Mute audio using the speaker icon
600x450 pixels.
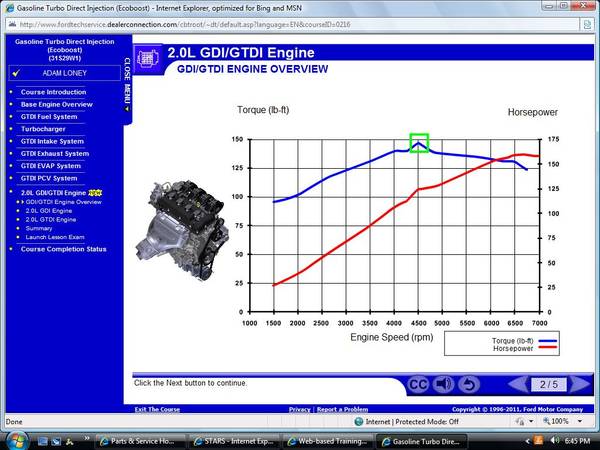(443, 384)
